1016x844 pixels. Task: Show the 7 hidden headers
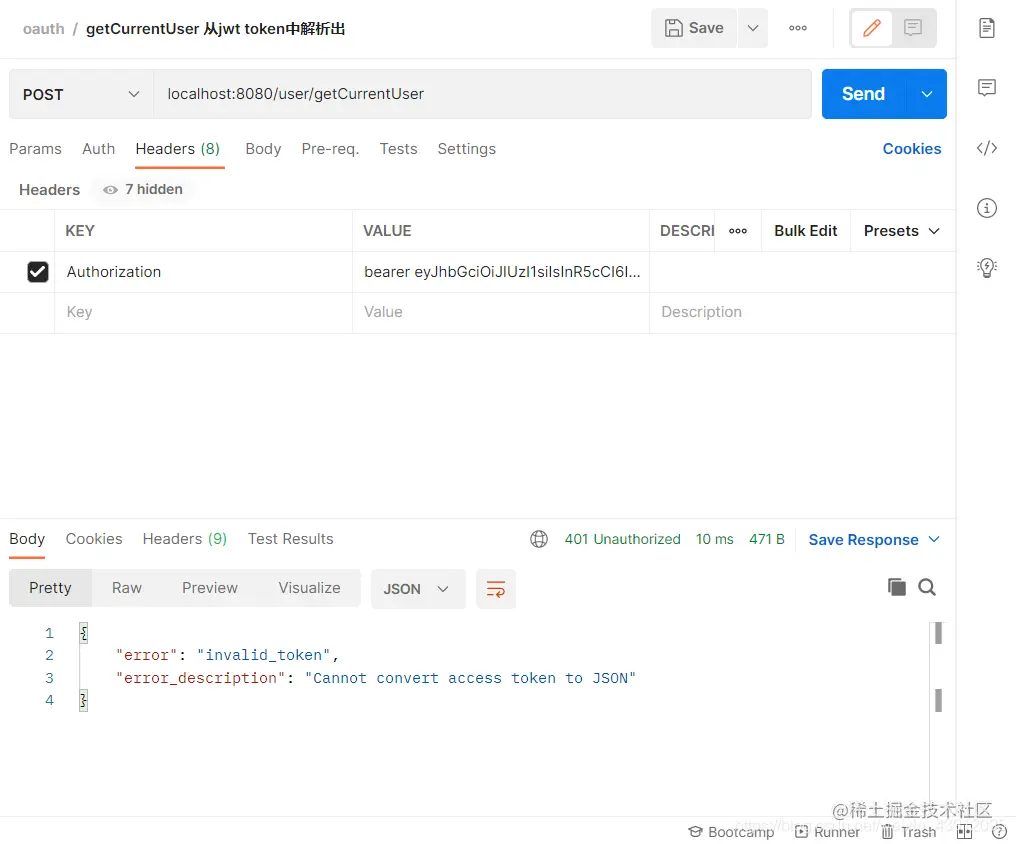pos(143,189)
